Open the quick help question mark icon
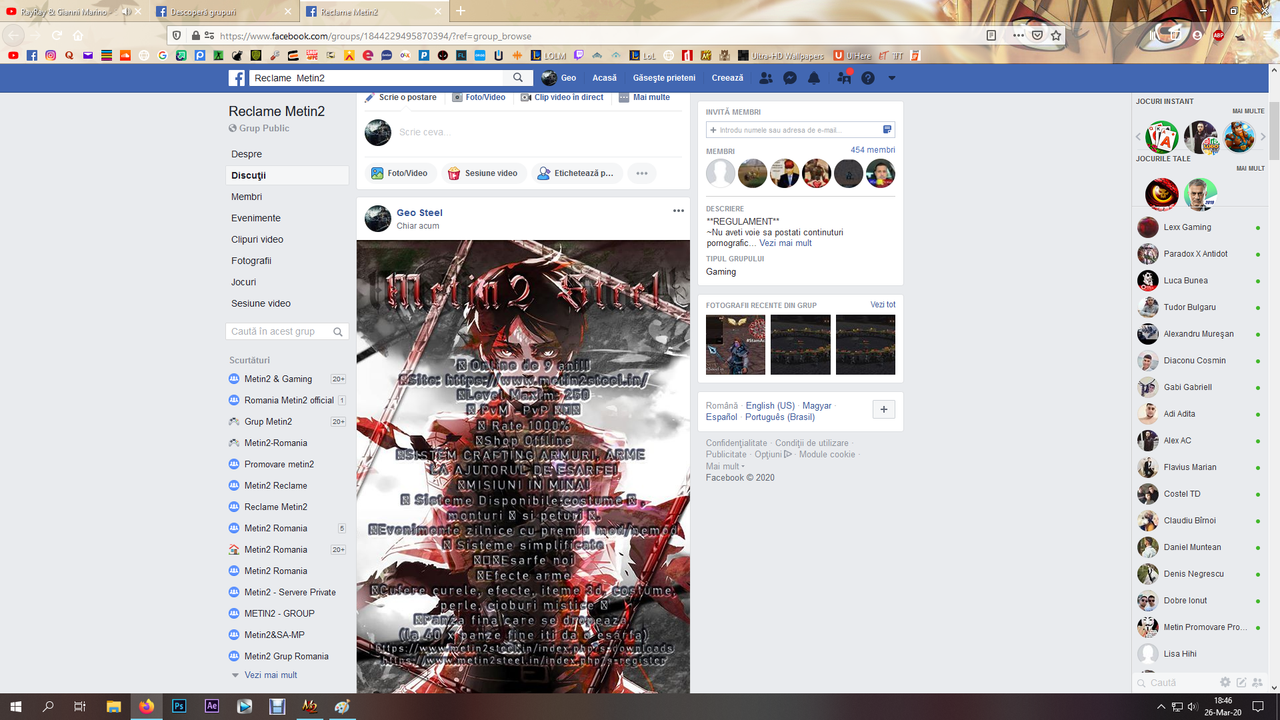 tap(868, 78)
